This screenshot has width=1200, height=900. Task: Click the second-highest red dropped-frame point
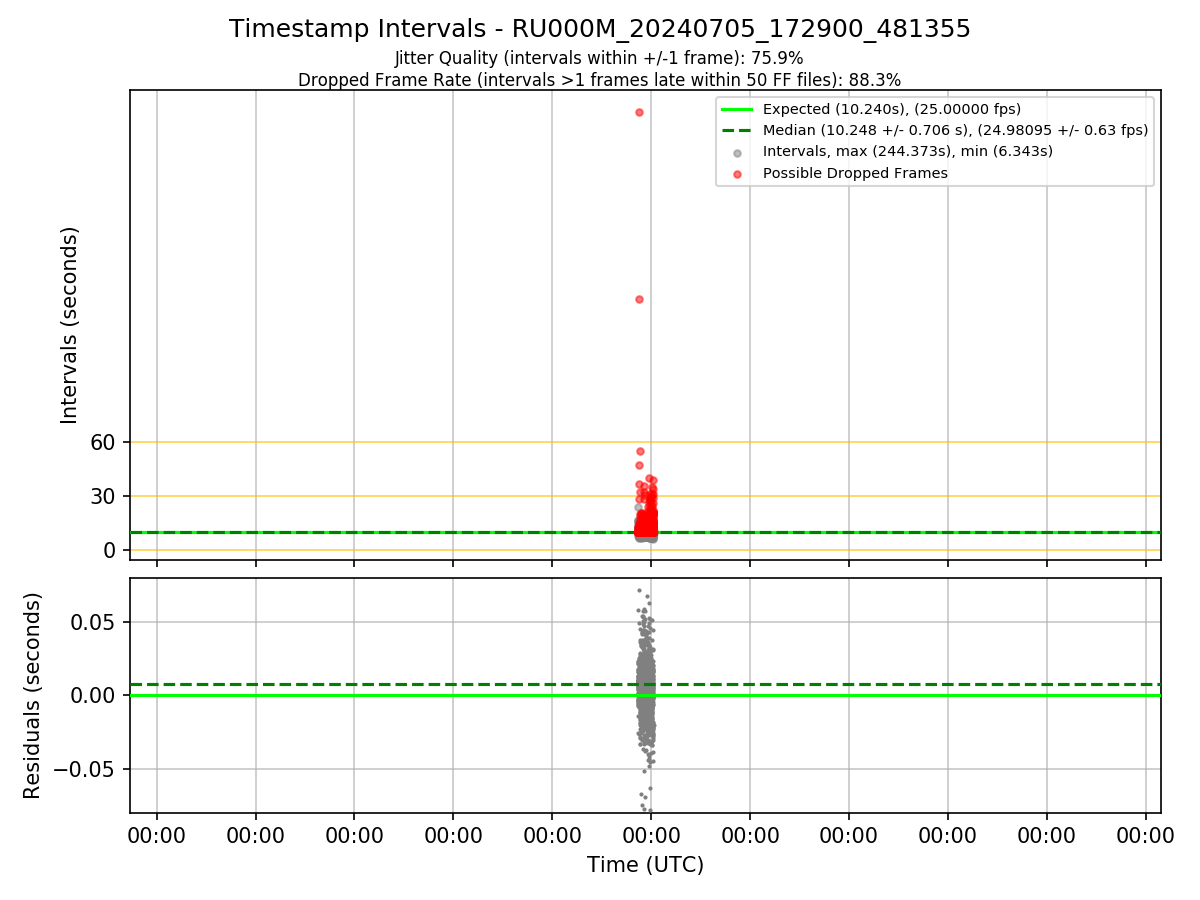[x=639, y=299]
